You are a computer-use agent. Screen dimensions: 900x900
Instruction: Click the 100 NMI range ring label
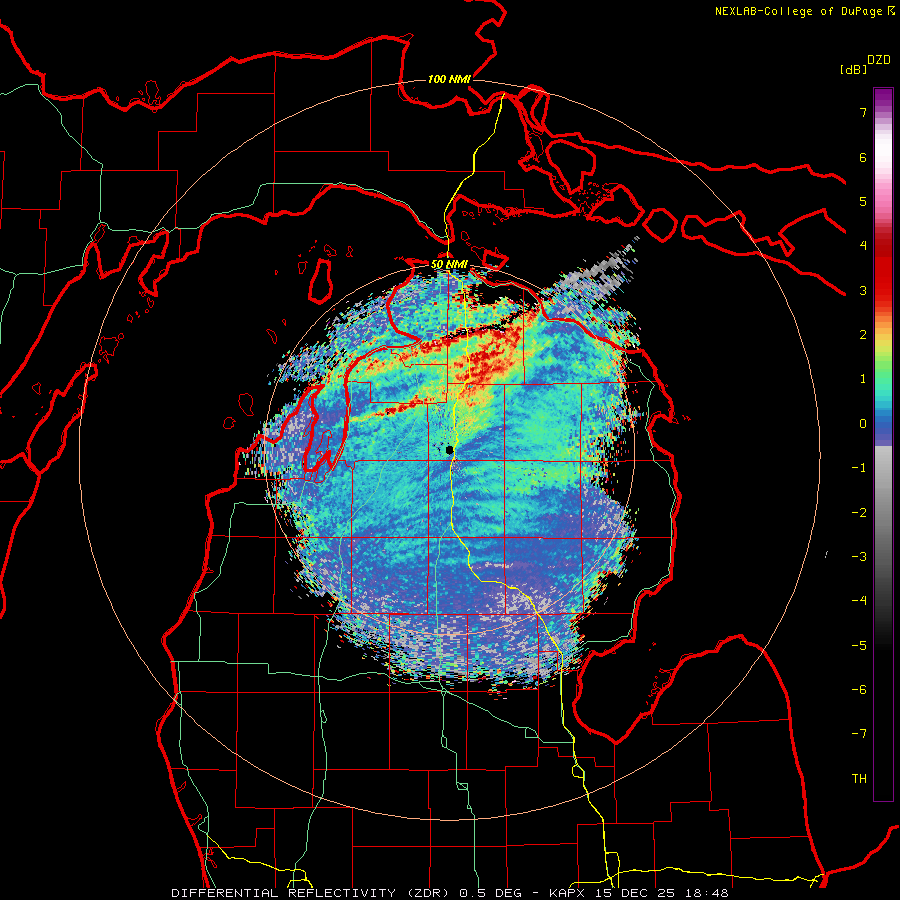click(x=449, y=79)
